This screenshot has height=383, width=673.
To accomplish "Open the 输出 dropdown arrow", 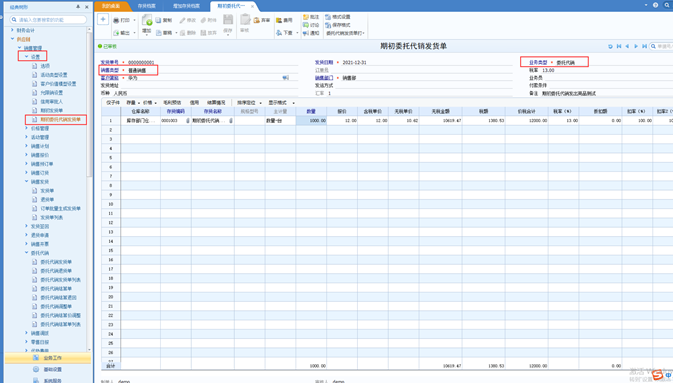I will [134, 33].
